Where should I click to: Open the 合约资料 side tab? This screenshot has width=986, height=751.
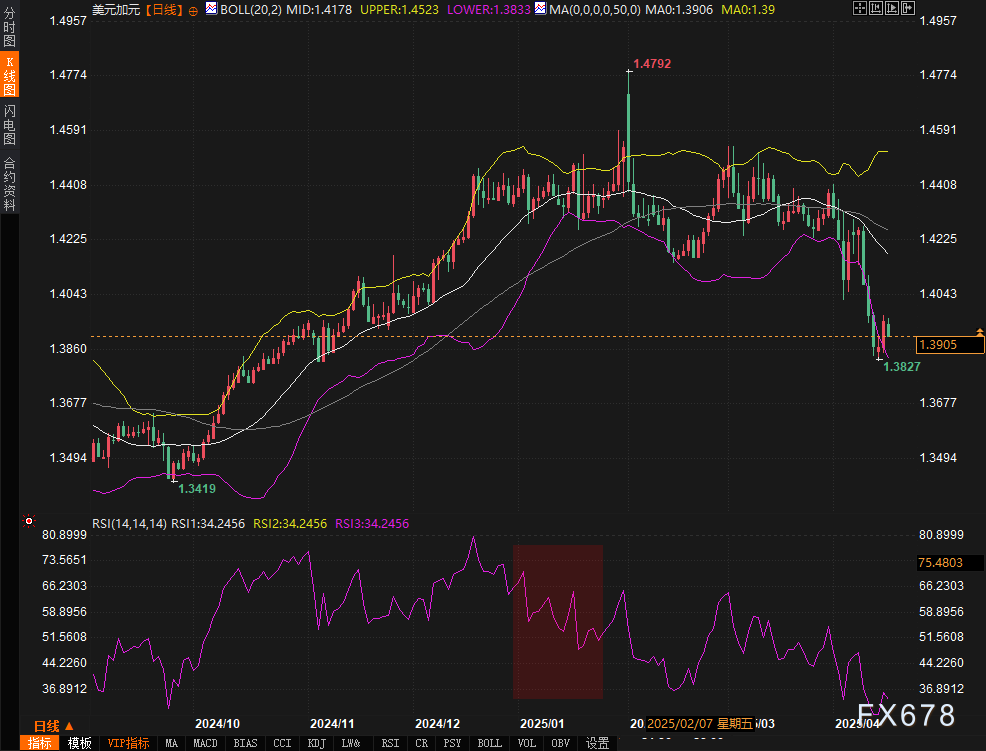click(x=9, y=183)
